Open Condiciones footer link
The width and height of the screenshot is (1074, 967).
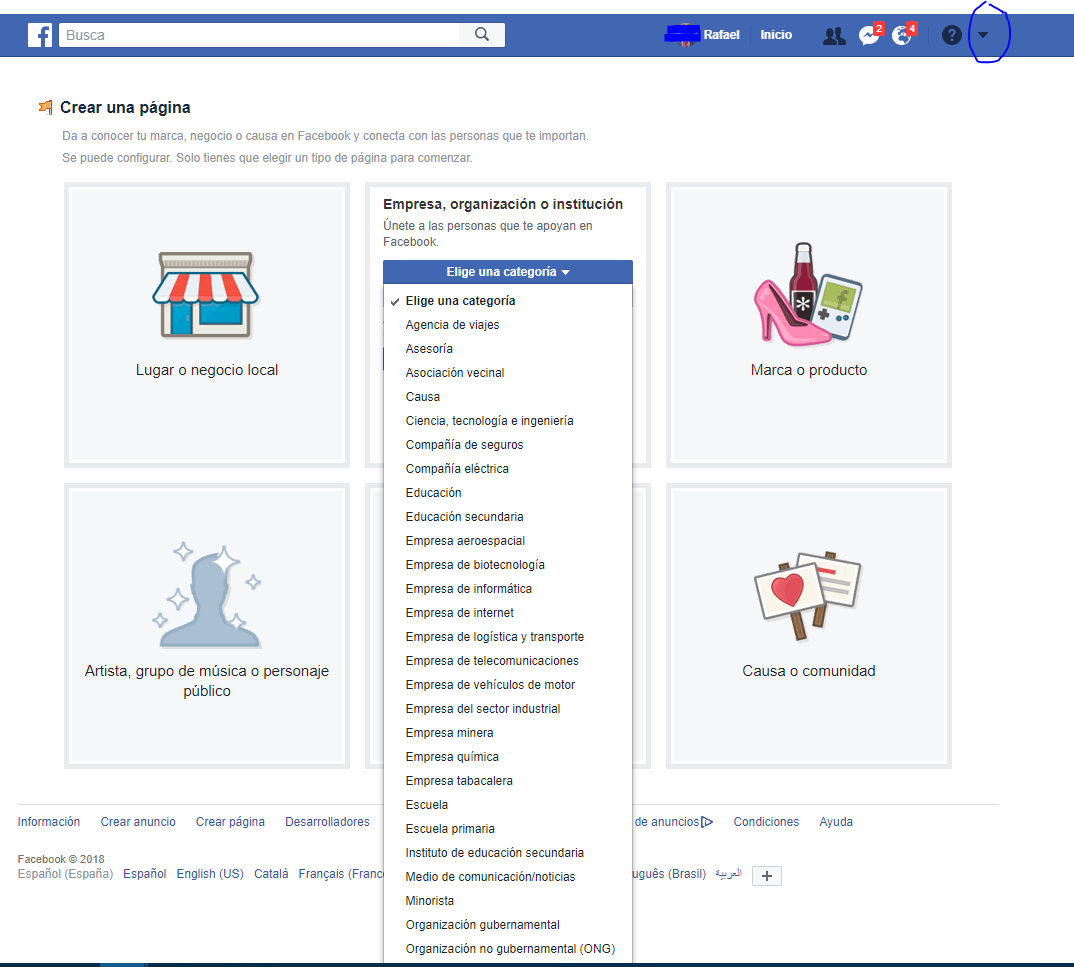coord(766,821)
